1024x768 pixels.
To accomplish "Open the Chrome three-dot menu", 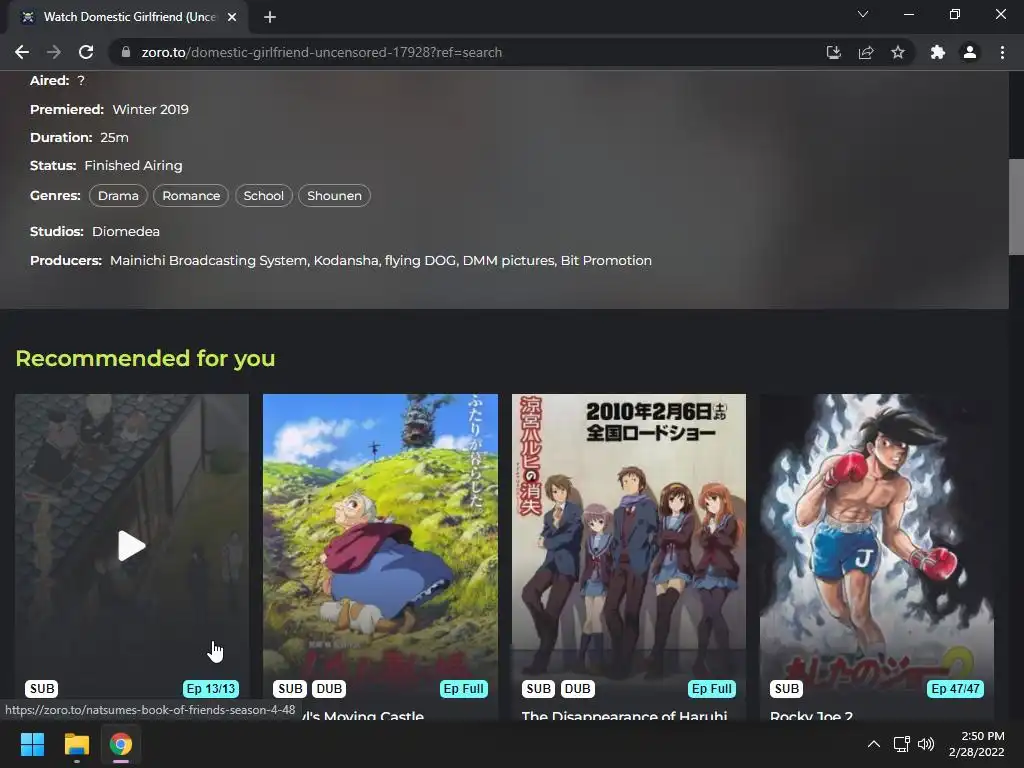I will pos(1002,52).
